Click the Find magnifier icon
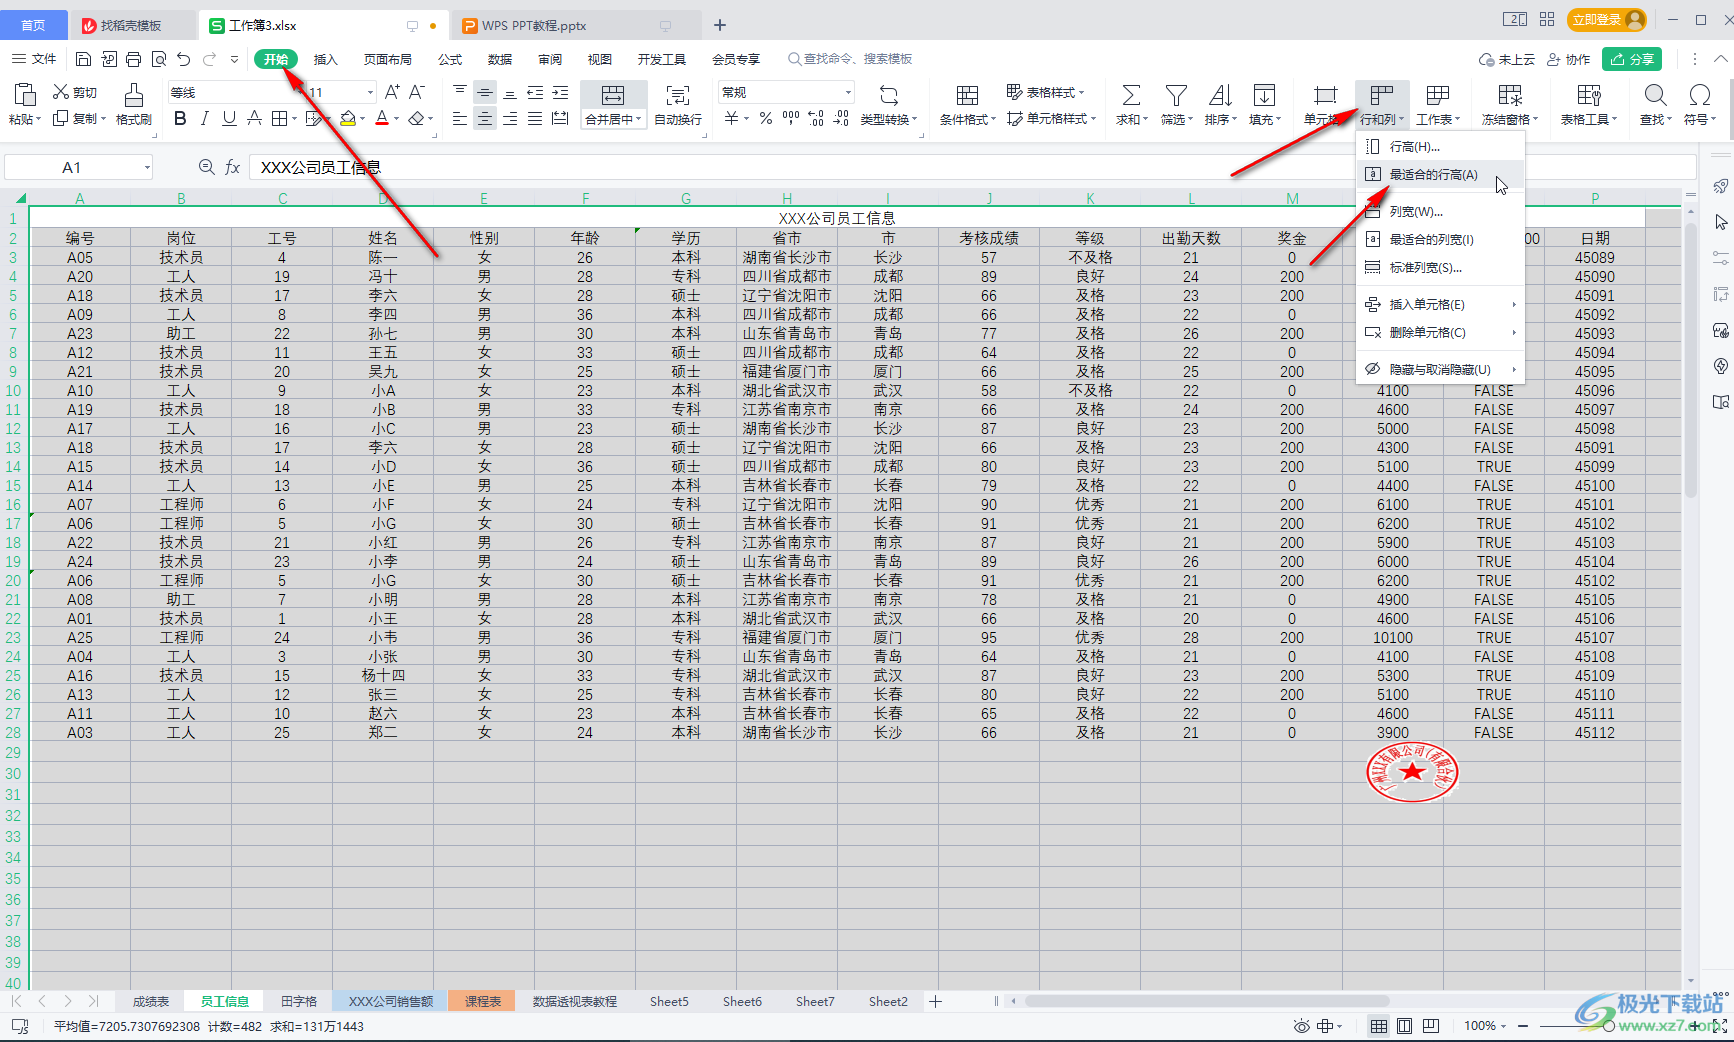 (1655, 95)
